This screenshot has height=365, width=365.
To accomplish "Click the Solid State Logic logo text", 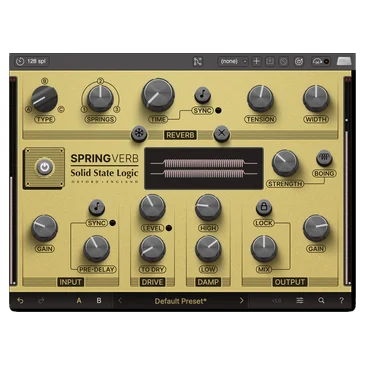I will 104,173.
